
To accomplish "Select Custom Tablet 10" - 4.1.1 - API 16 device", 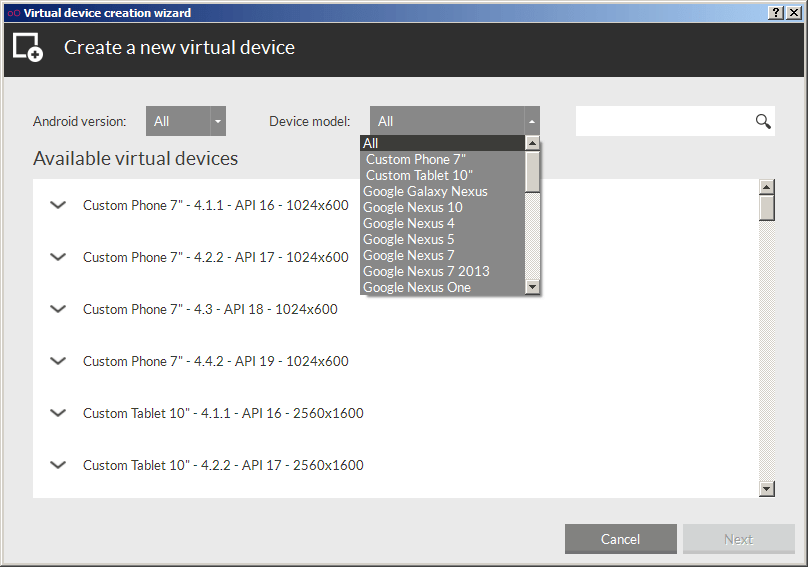I will click(223, 413).
